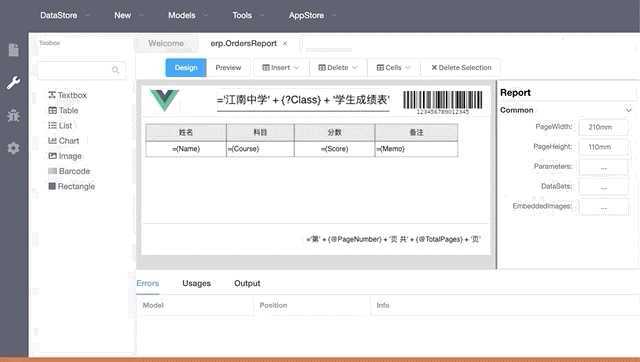640x362 pixels.
Task: Switch to Preview mode
Action: [228, 68]
